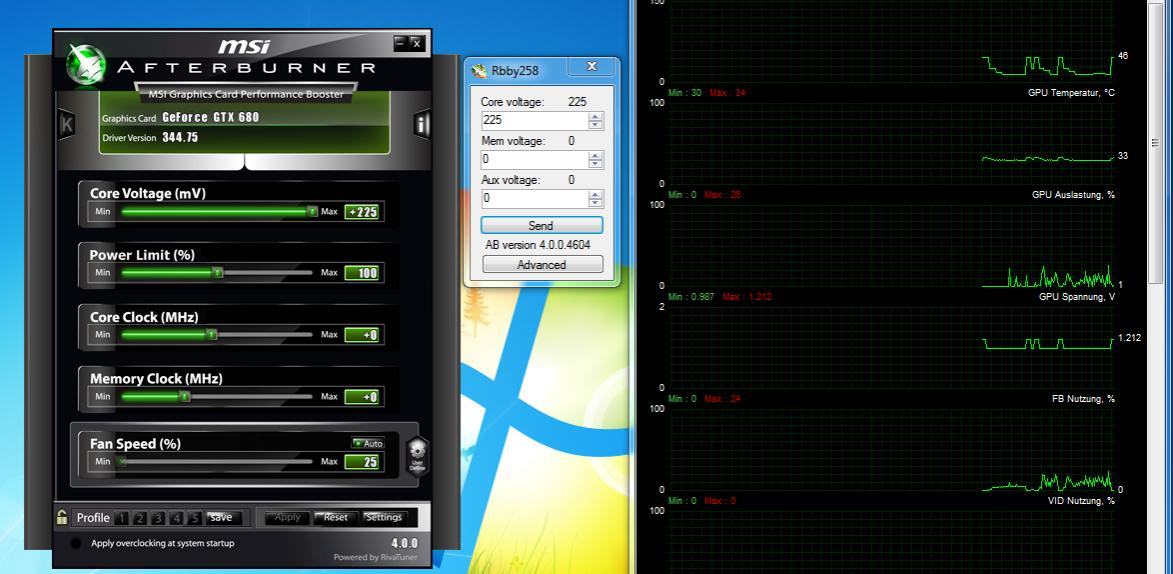The height and width of the screenshot is (574, 1173).
Task: Click the Core Voltage +225 value box
Action: pyautogui.click(x=362, y=212)
